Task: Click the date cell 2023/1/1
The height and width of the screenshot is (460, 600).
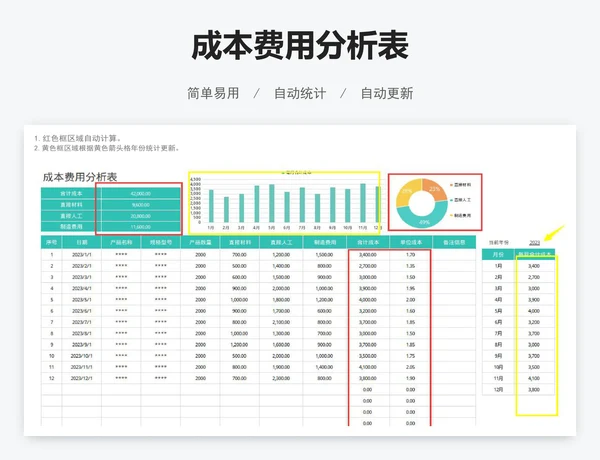Action: click(x=82, y=254)
